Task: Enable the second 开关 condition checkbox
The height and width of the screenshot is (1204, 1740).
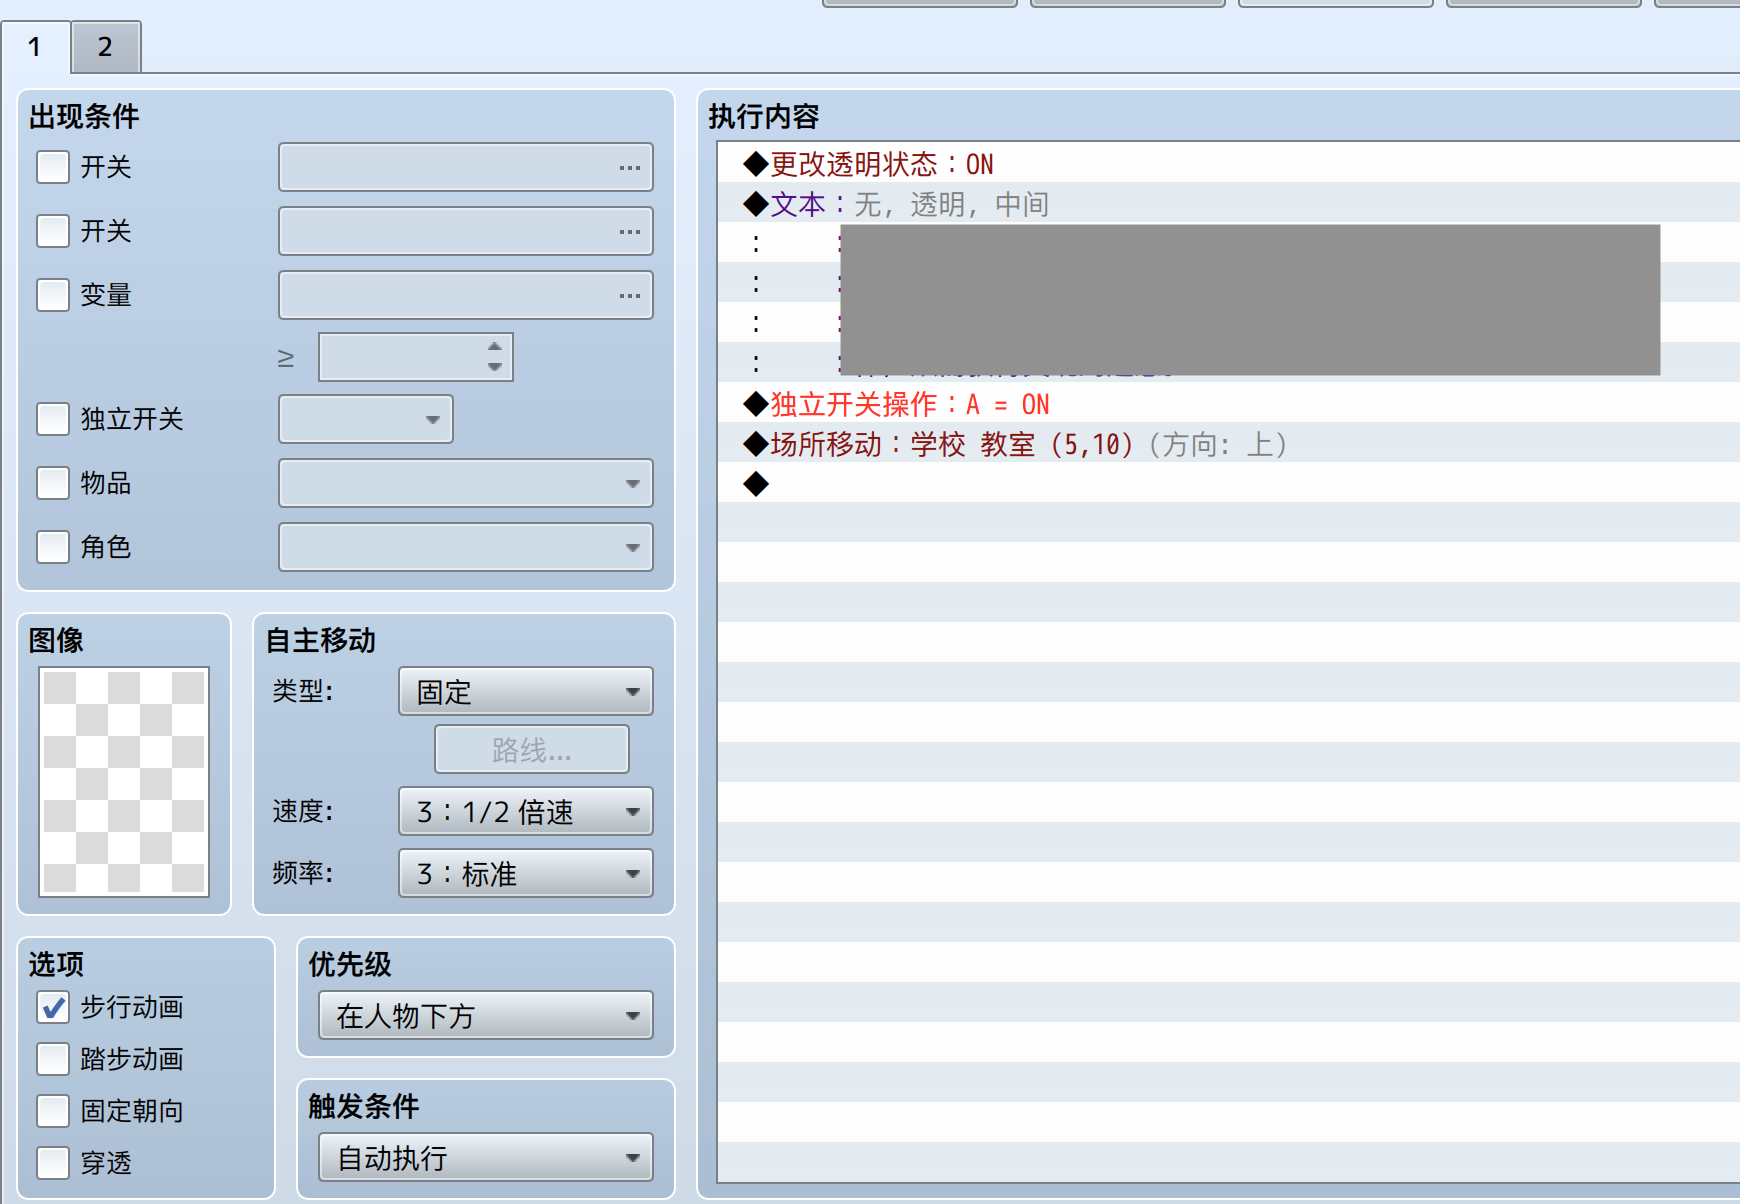Action: [53, 231]
